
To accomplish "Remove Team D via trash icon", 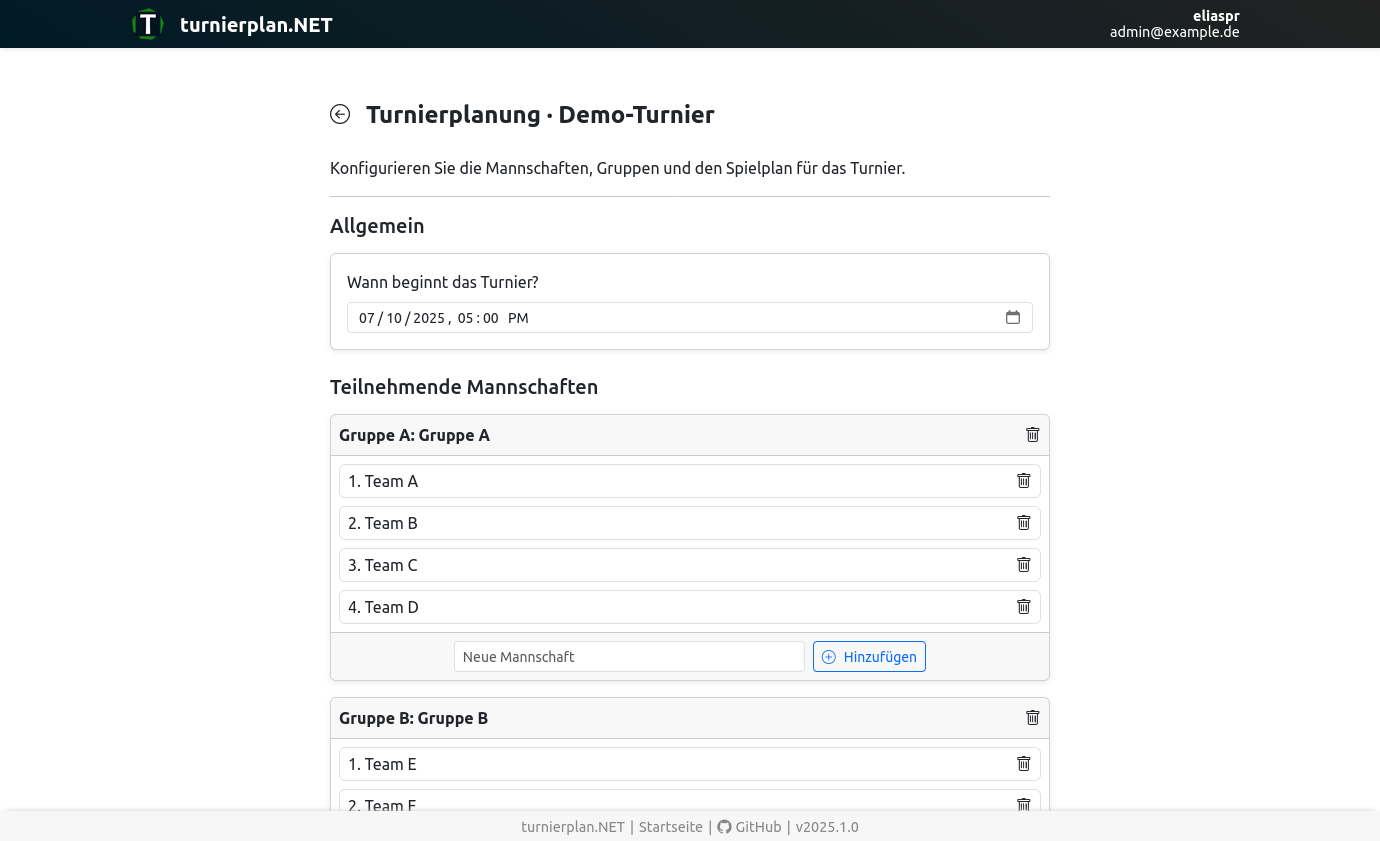I will pos(1024,607).
